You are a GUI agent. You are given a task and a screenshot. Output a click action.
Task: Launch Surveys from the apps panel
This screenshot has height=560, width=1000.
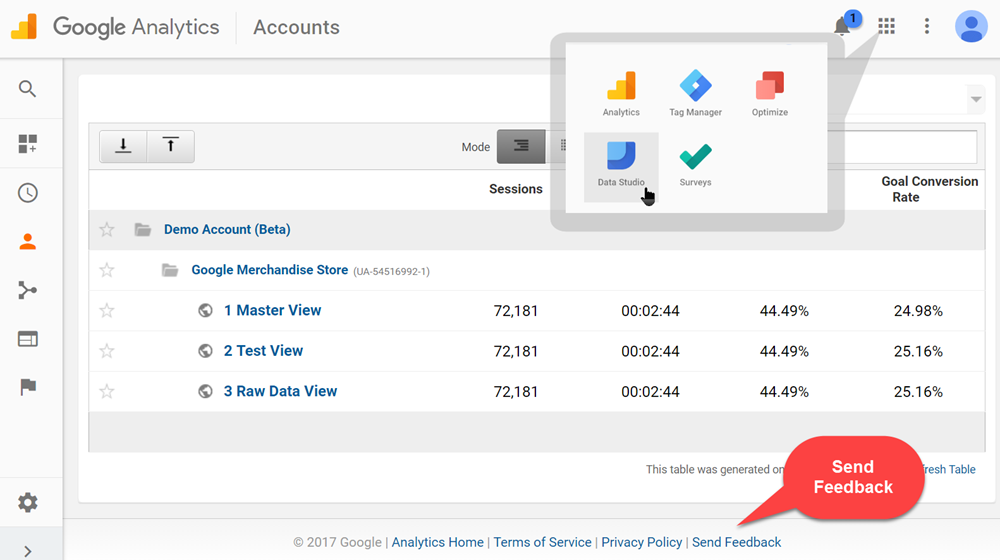[x=695, y=165]
